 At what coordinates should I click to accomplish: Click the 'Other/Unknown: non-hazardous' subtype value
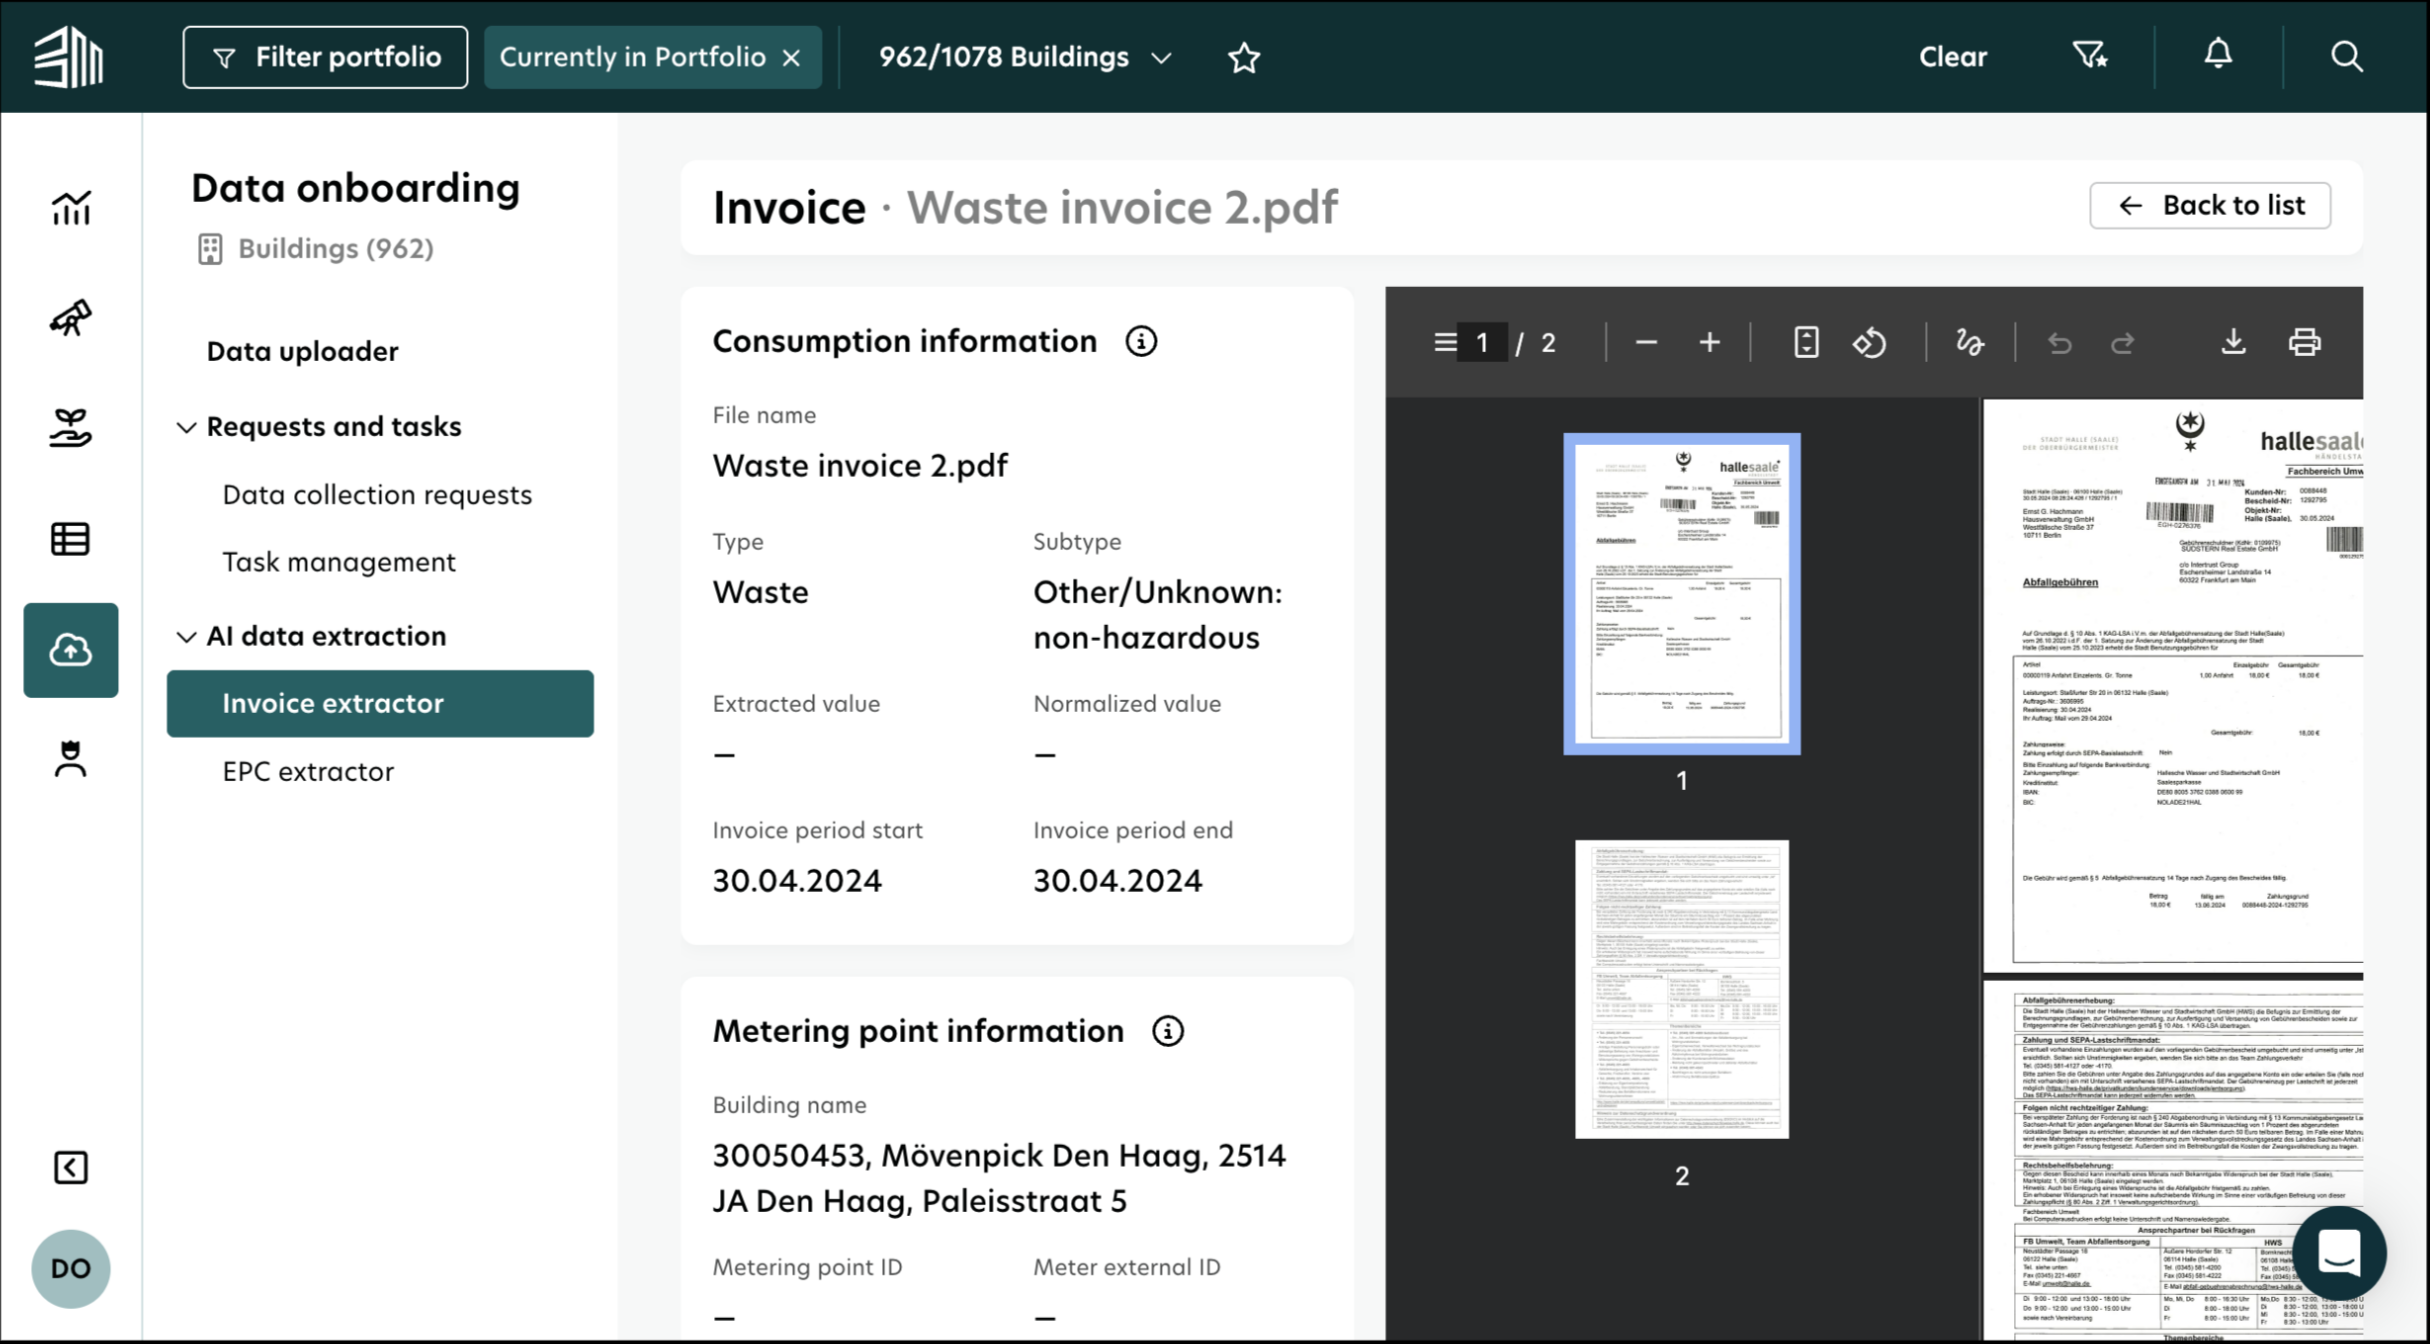[1157, 615]
